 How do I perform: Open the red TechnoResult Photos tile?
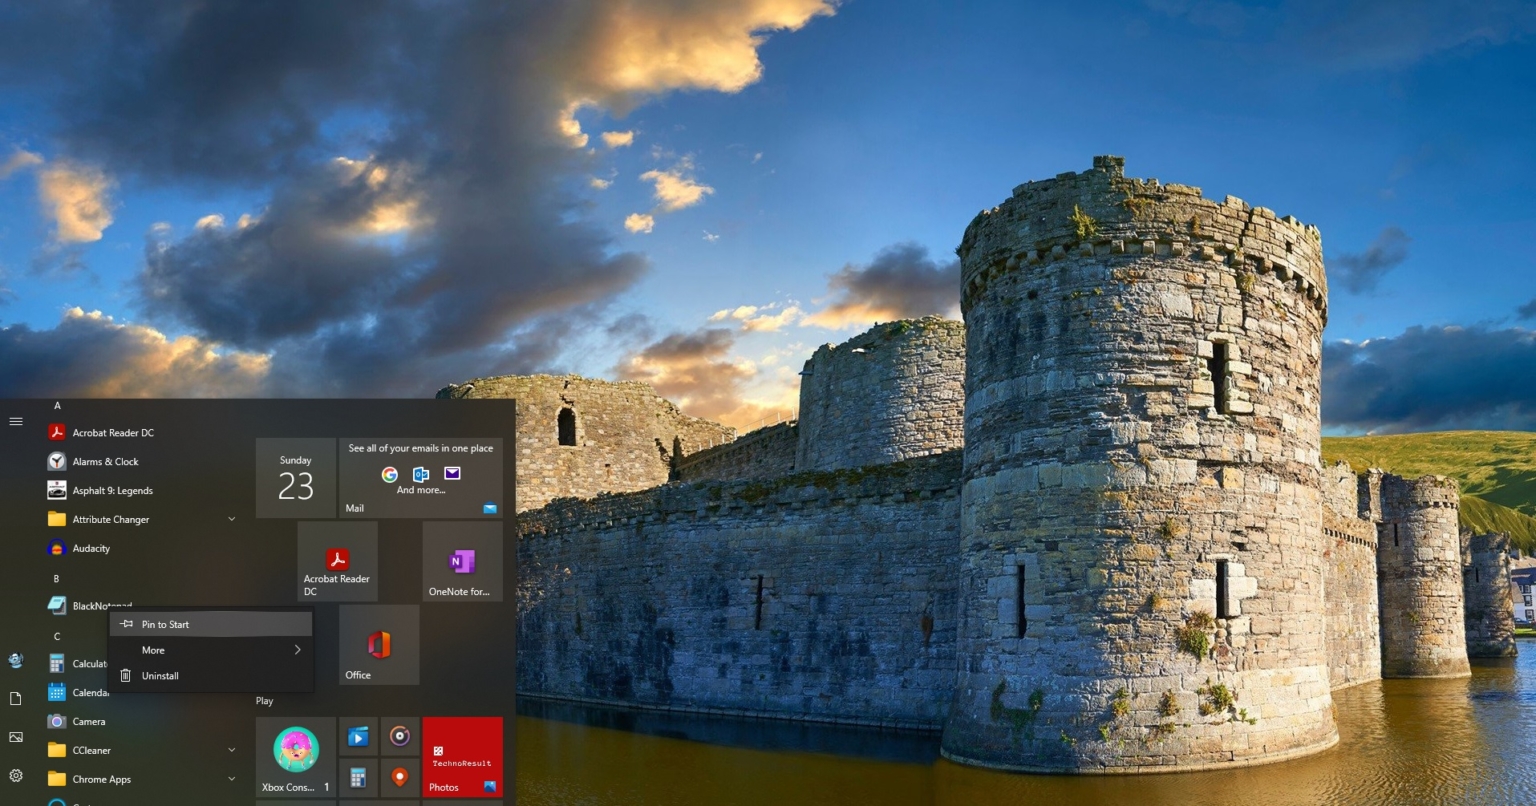[x=463, y=757]
